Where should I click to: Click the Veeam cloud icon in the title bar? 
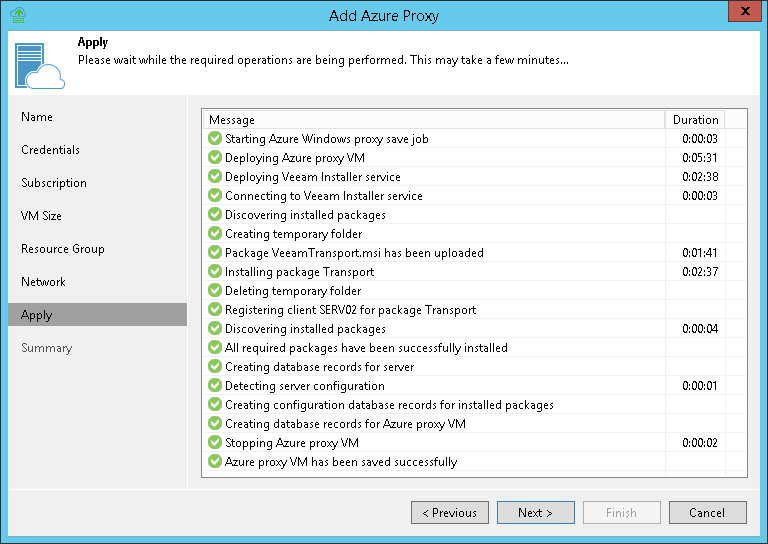pos(17,15)
